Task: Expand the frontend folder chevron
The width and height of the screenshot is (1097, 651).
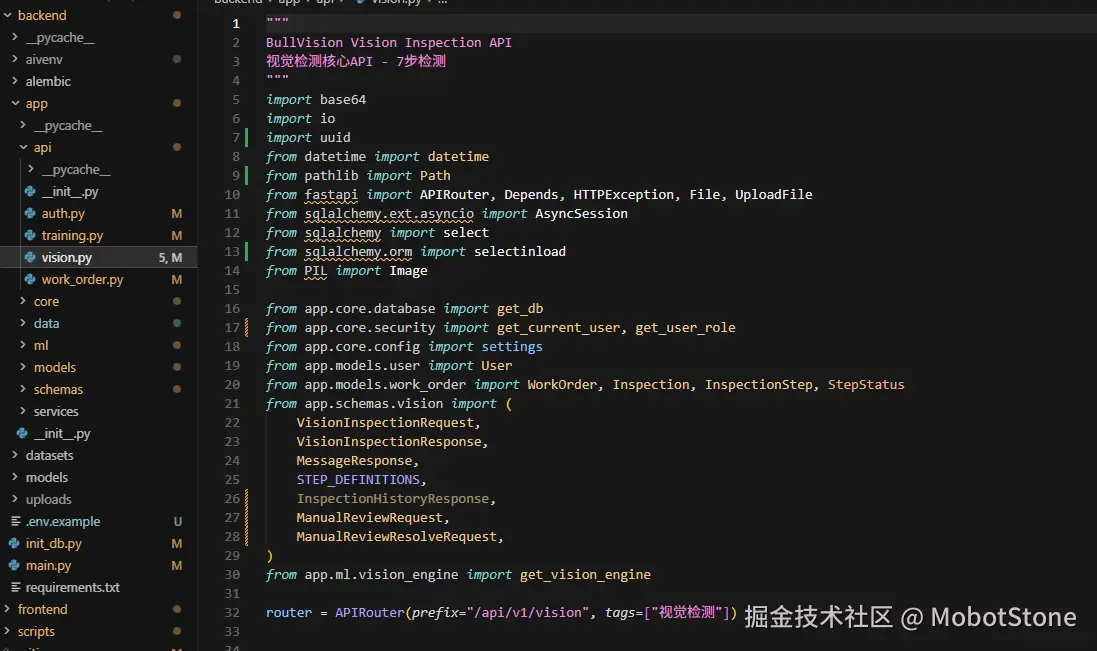Action: click(8, 609)
